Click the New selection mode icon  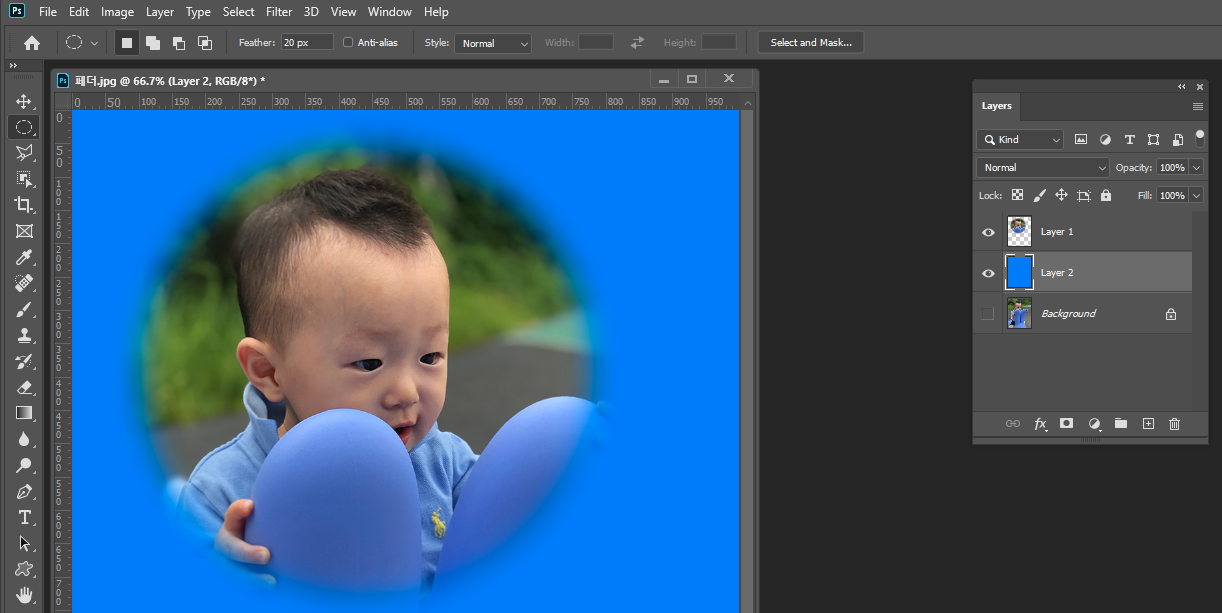pos(127,43)
